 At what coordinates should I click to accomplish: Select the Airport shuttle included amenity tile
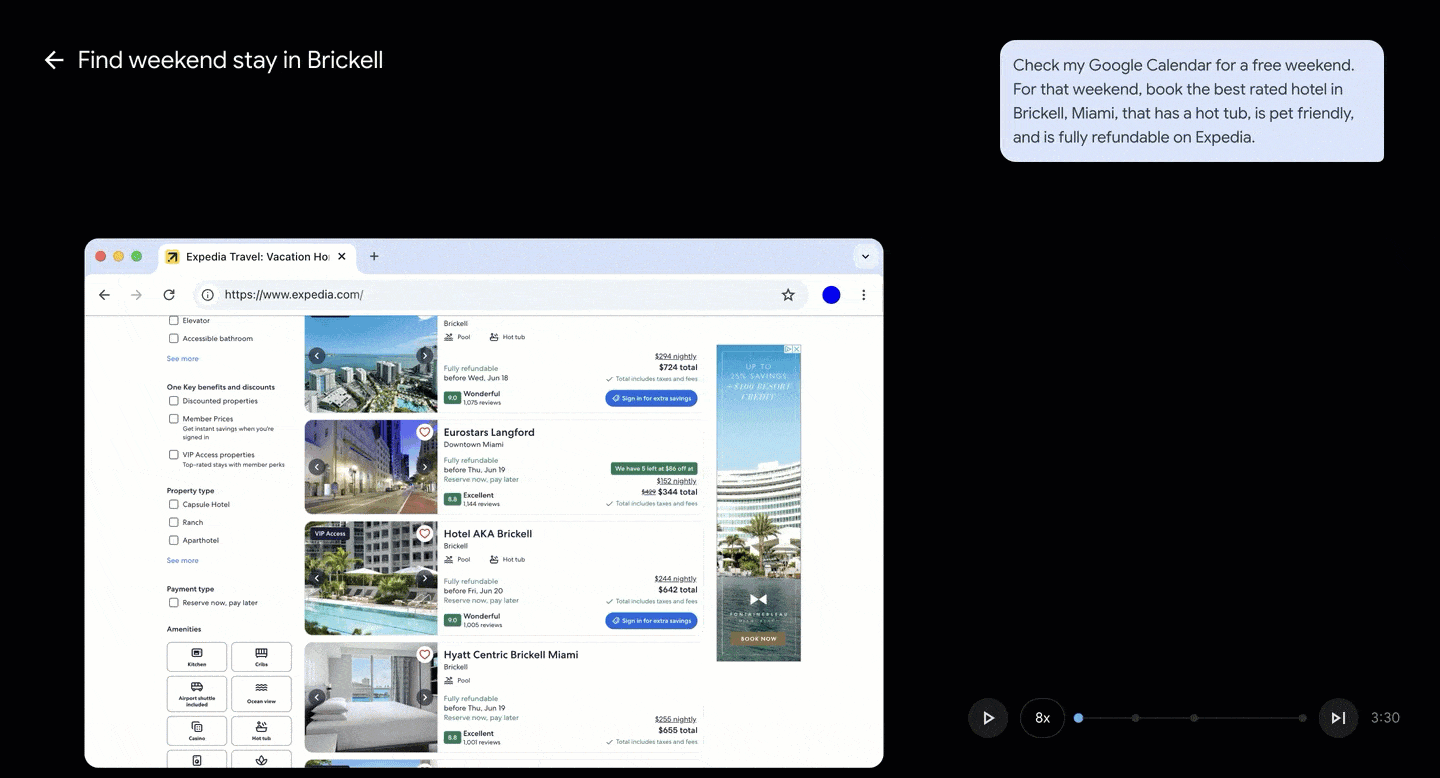pos(197,694)
